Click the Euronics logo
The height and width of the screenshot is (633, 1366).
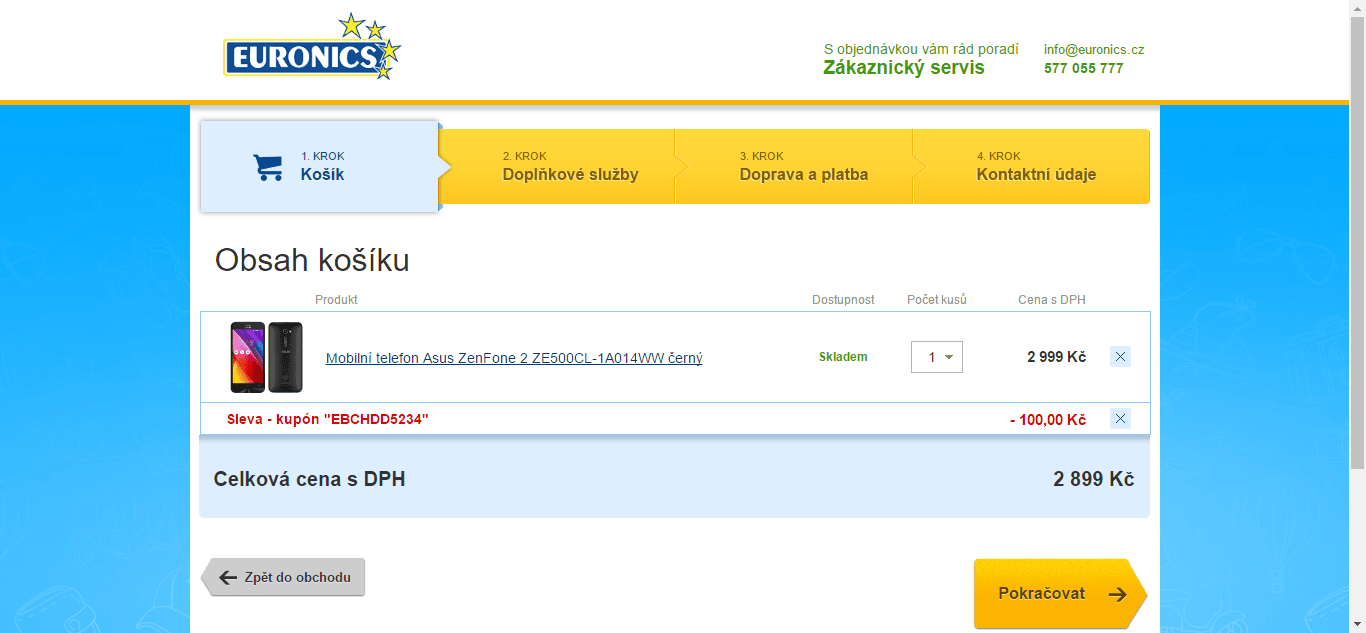312,48
